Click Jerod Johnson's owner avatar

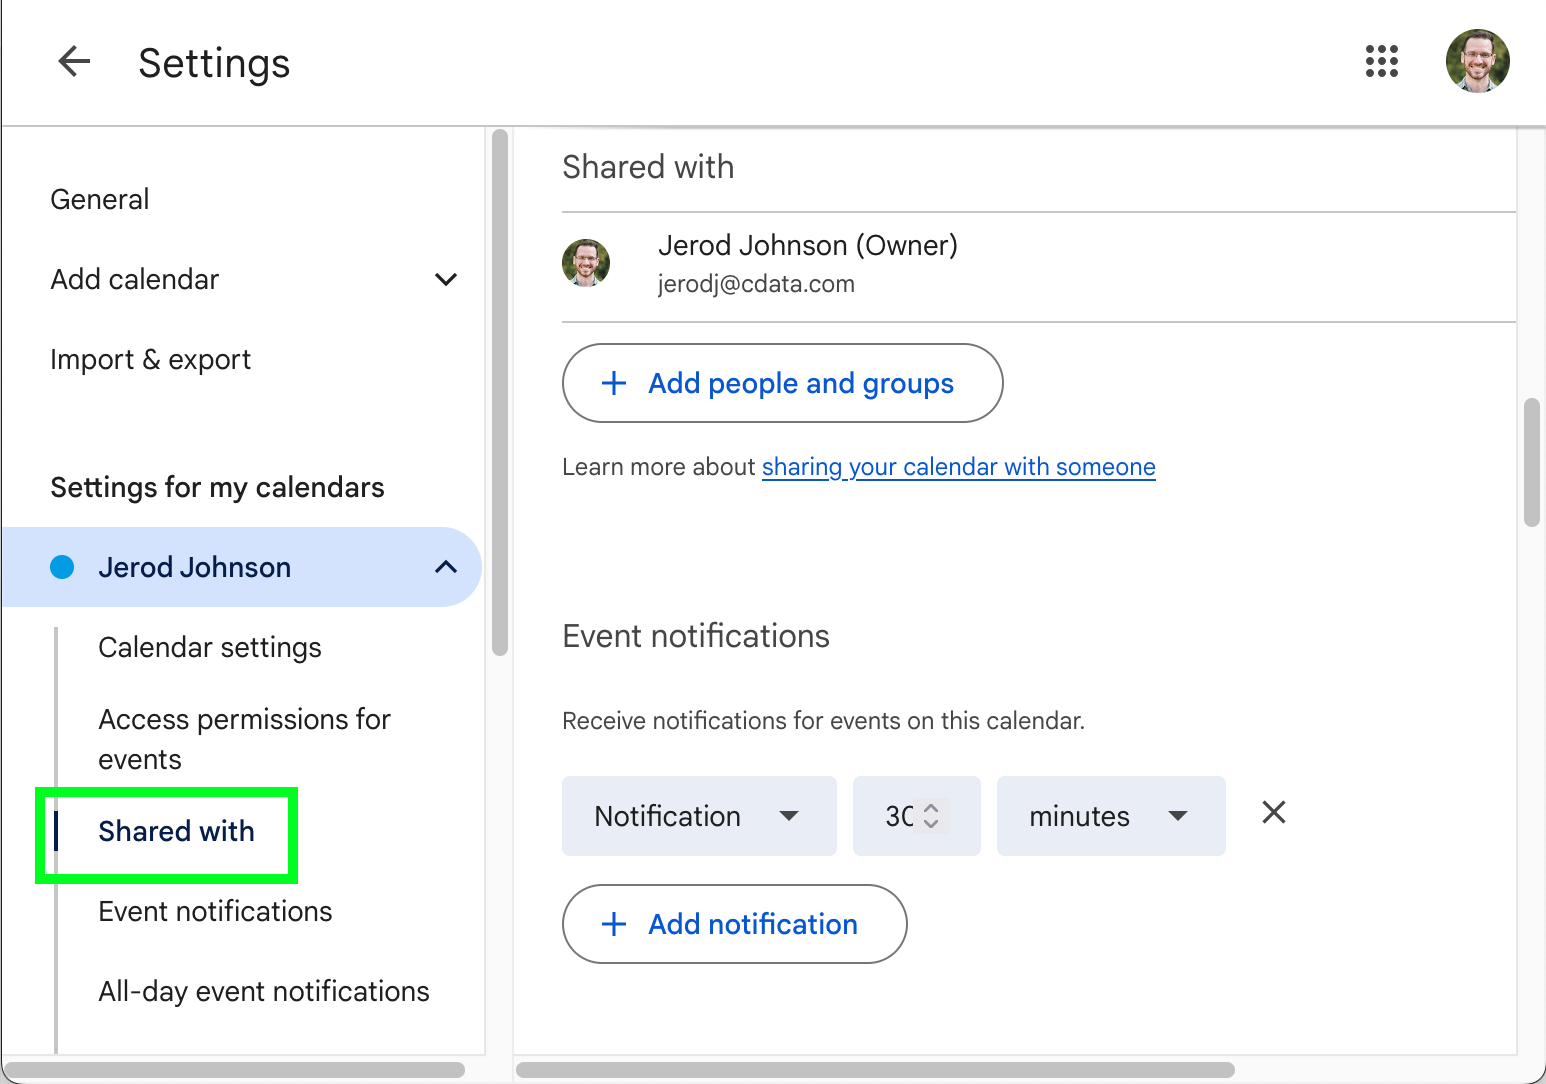click(x=586, y=263)
